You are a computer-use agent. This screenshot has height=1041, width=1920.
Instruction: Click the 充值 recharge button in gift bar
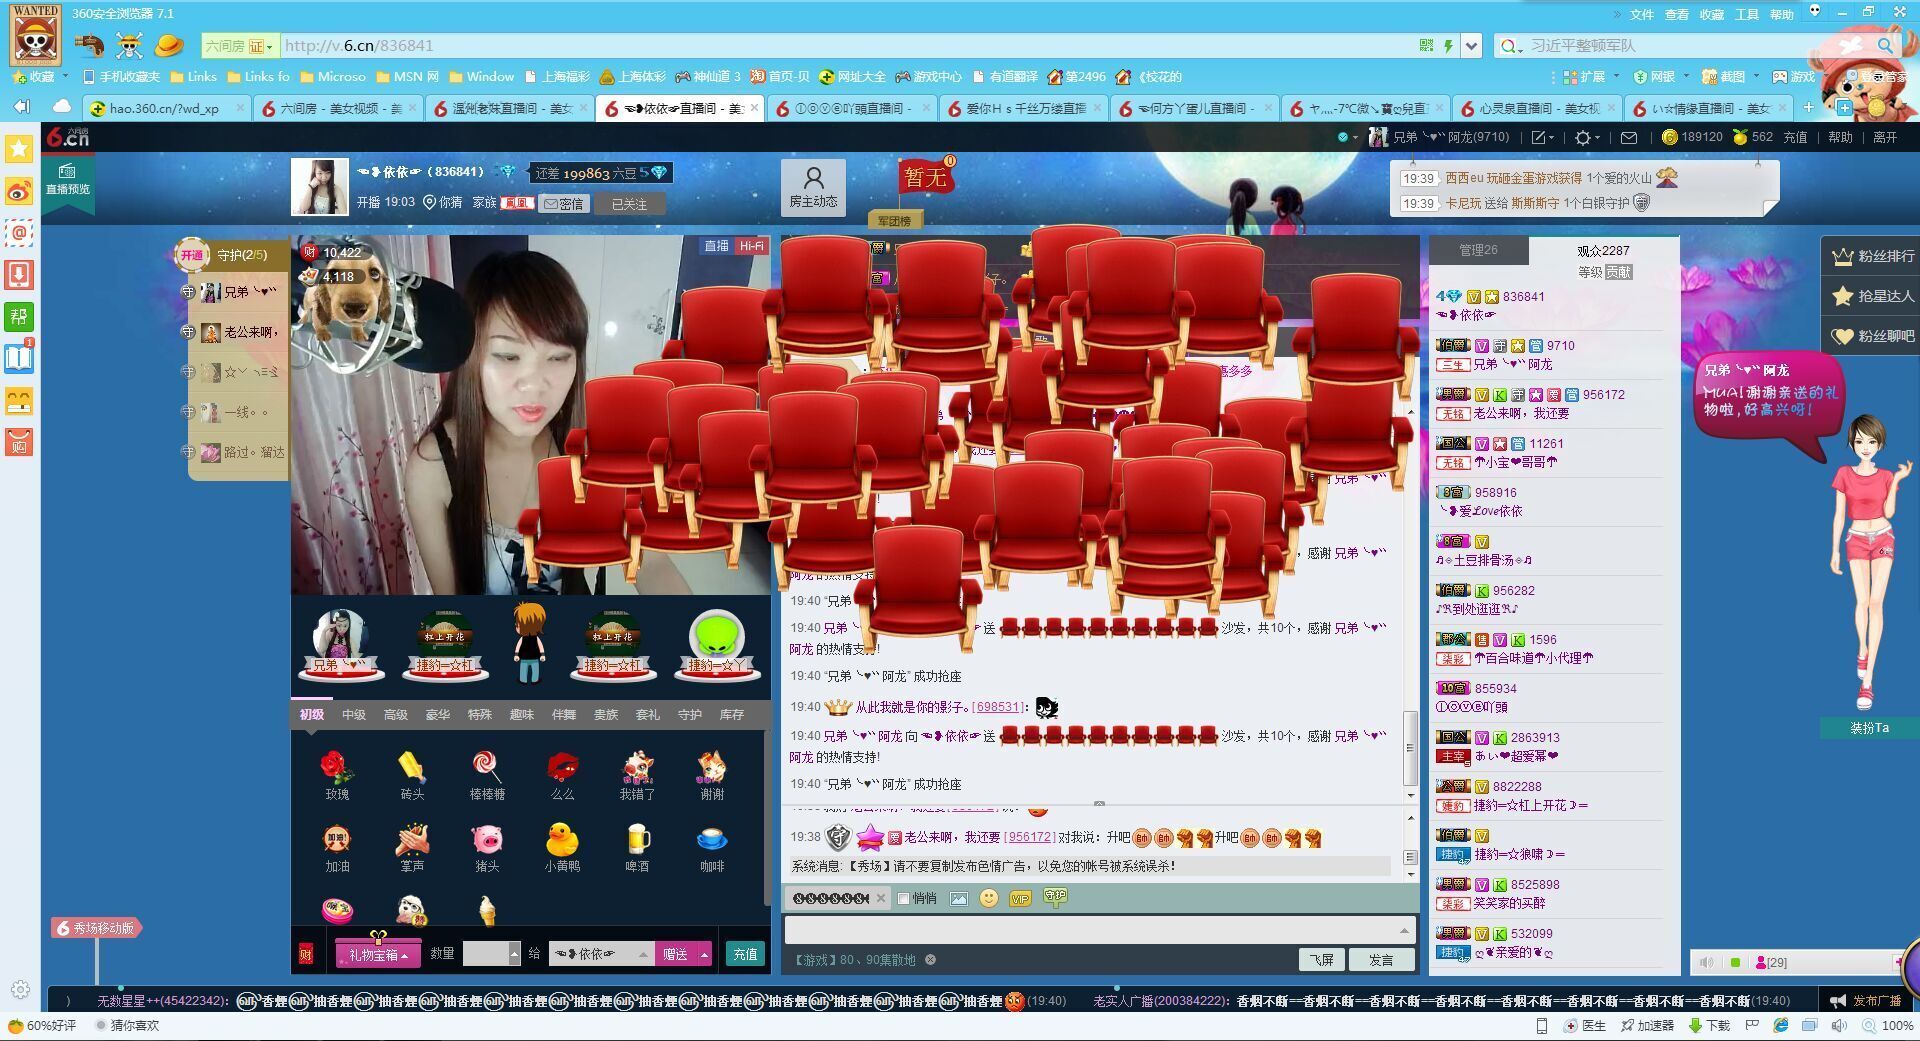click(x=745, y=954)
